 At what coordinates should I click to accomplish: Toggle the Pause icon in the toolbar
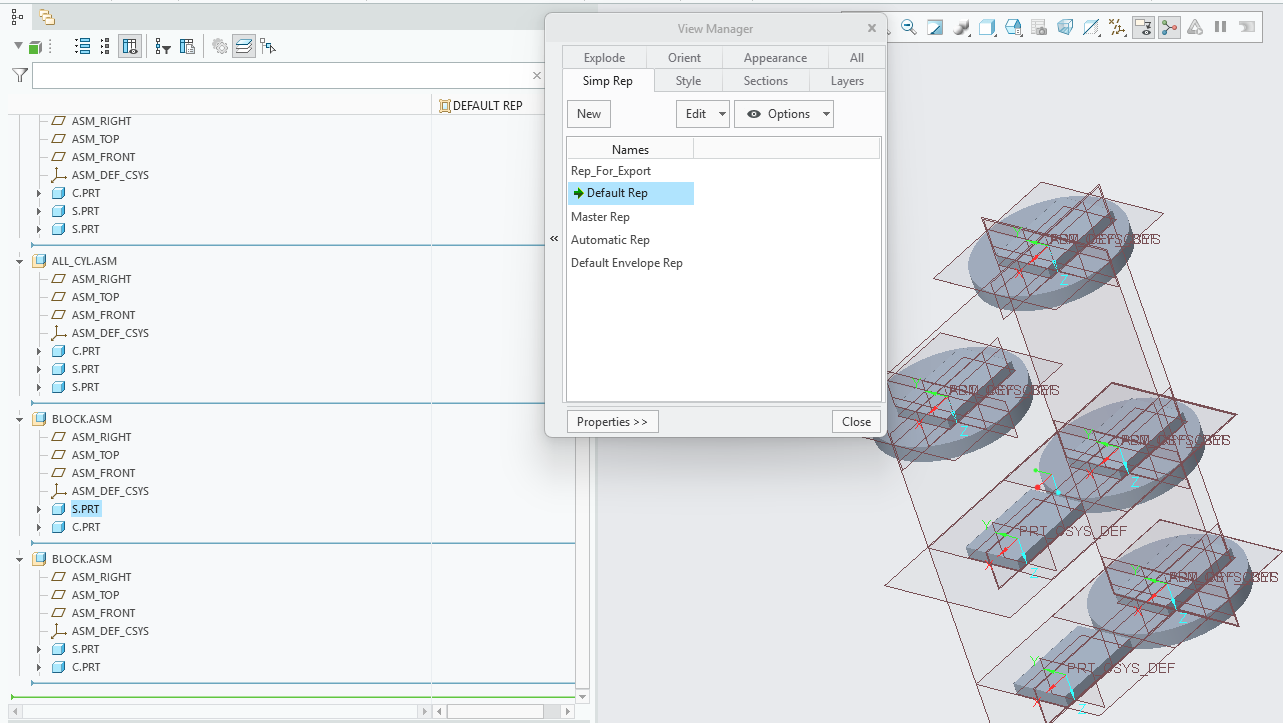[x=1221, y=27]
